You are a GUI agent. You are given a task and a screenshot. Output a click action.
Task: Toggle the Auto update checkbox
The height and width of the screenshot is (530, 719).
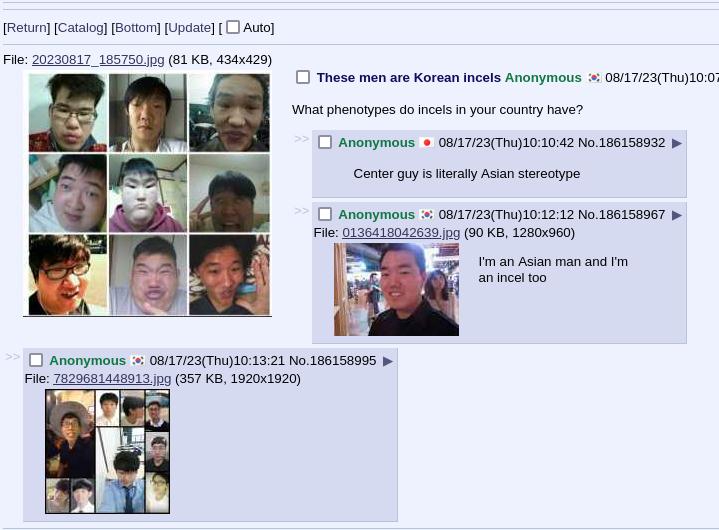pos(233,27)
